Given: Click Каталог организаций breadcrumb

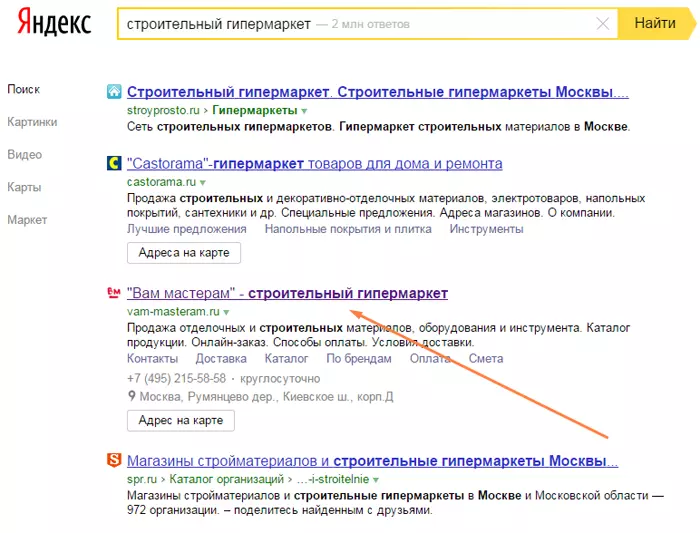Looking at the screenshot, I should pyautogui.click(x=226, y=479).
